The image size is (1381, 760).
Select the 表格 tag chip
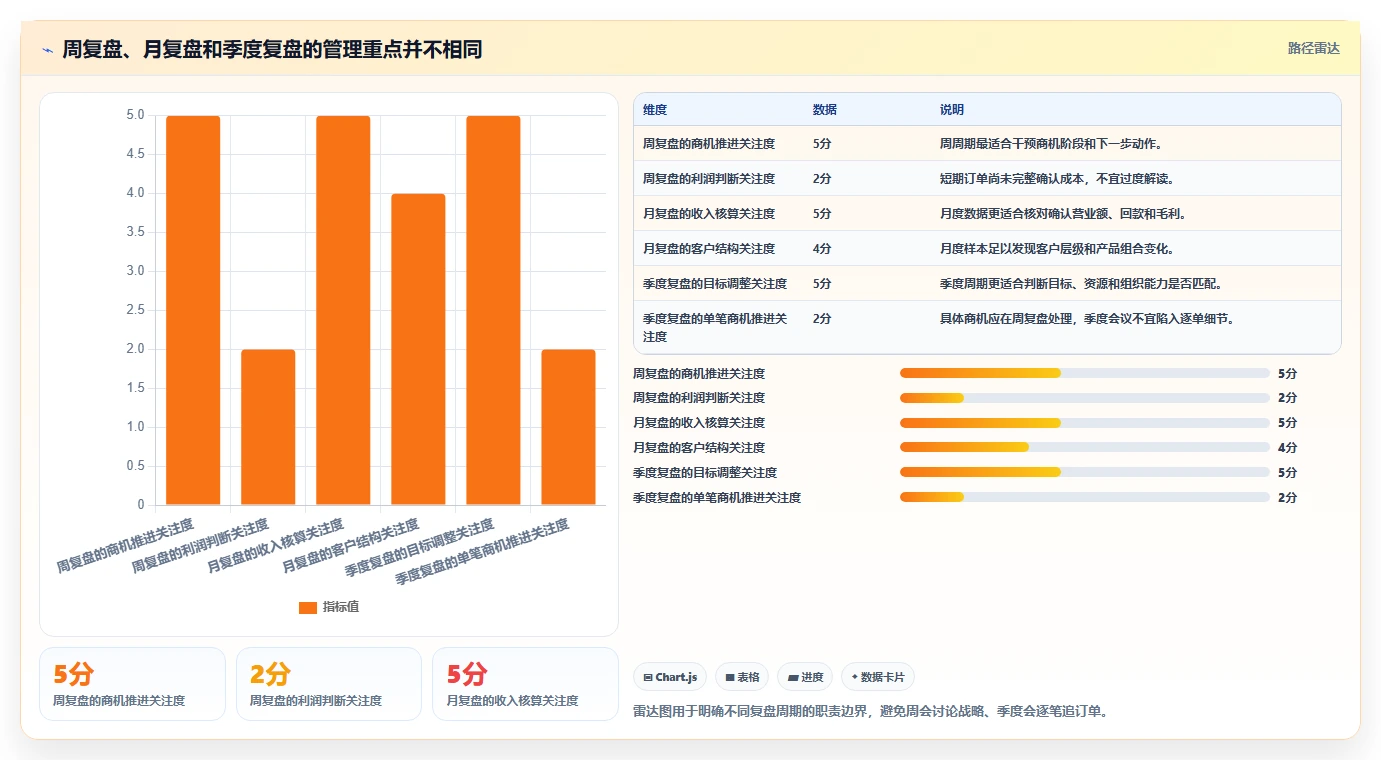[x=742, y=677]
